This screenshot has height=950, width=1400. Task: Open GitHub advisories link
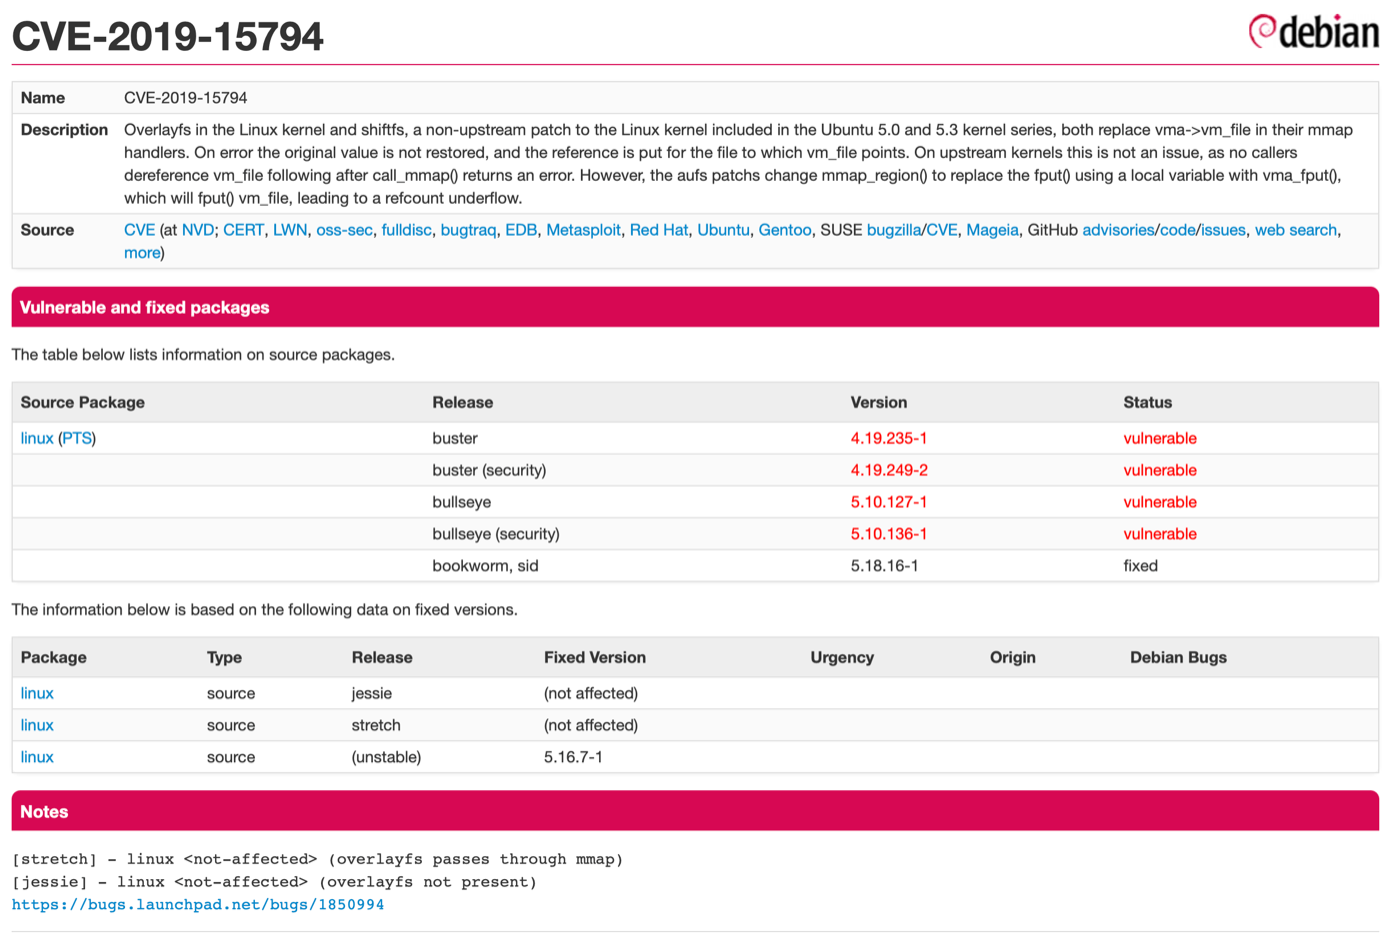[x=1118, y=230]
